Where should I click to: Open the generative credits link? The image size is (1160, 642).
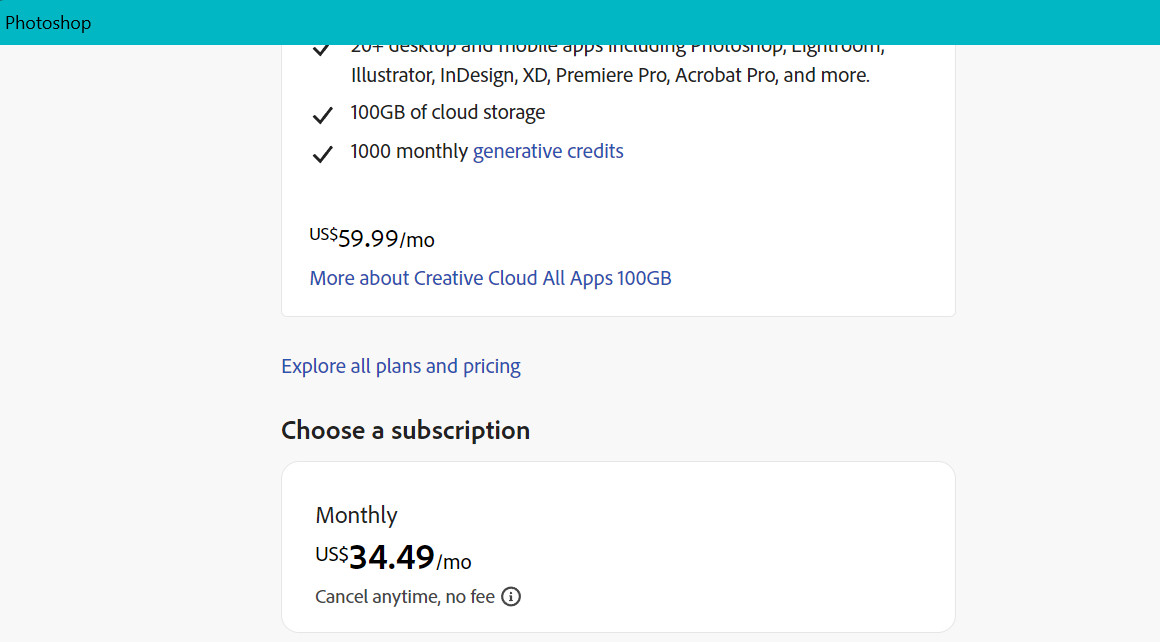pos(548,151)
